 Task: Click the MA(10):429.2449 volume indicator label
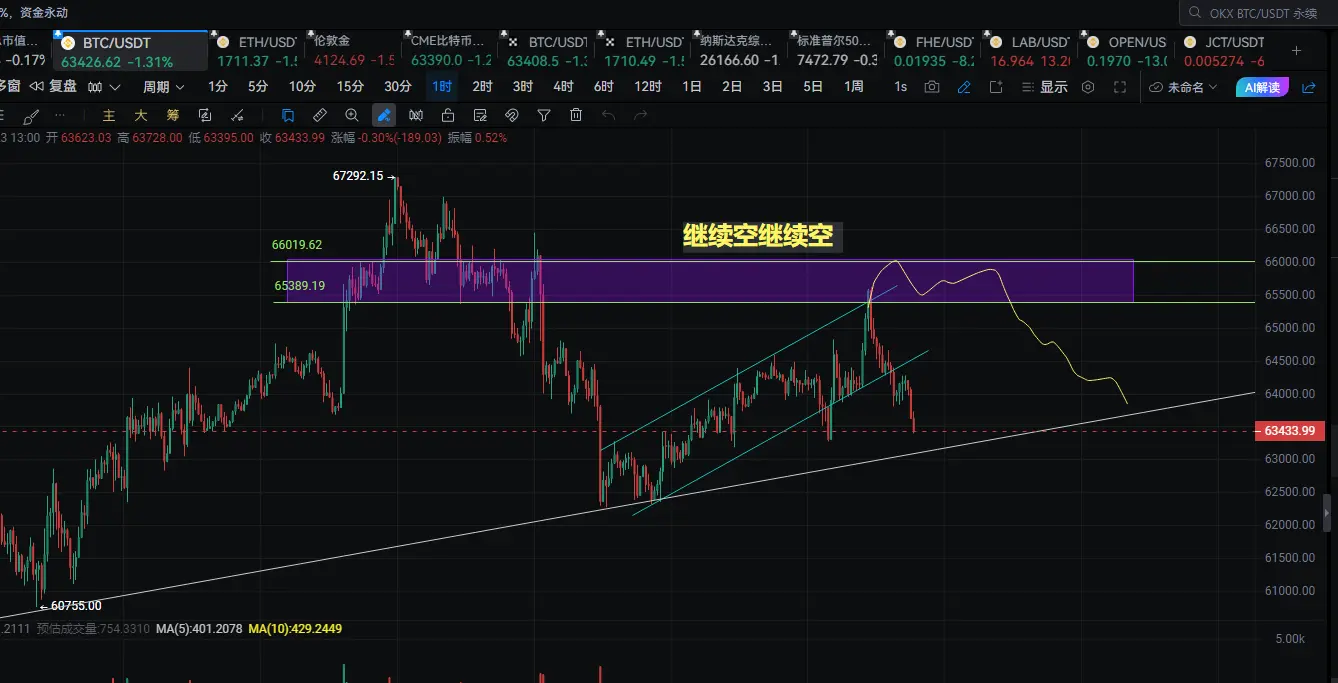(295, 629)
